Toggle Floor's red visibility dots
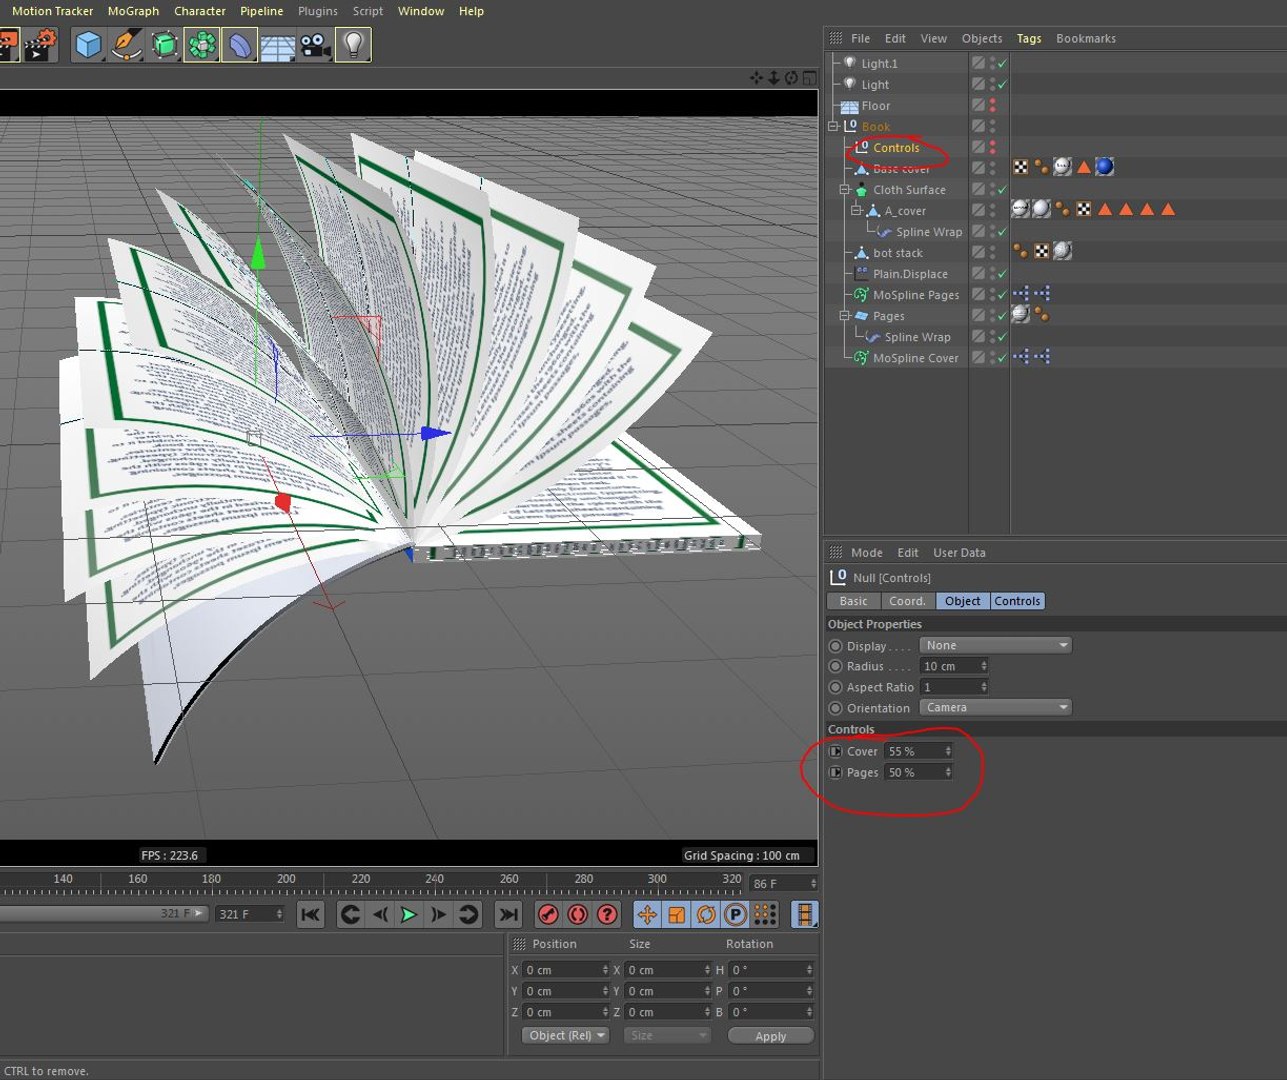 (992, 105)
